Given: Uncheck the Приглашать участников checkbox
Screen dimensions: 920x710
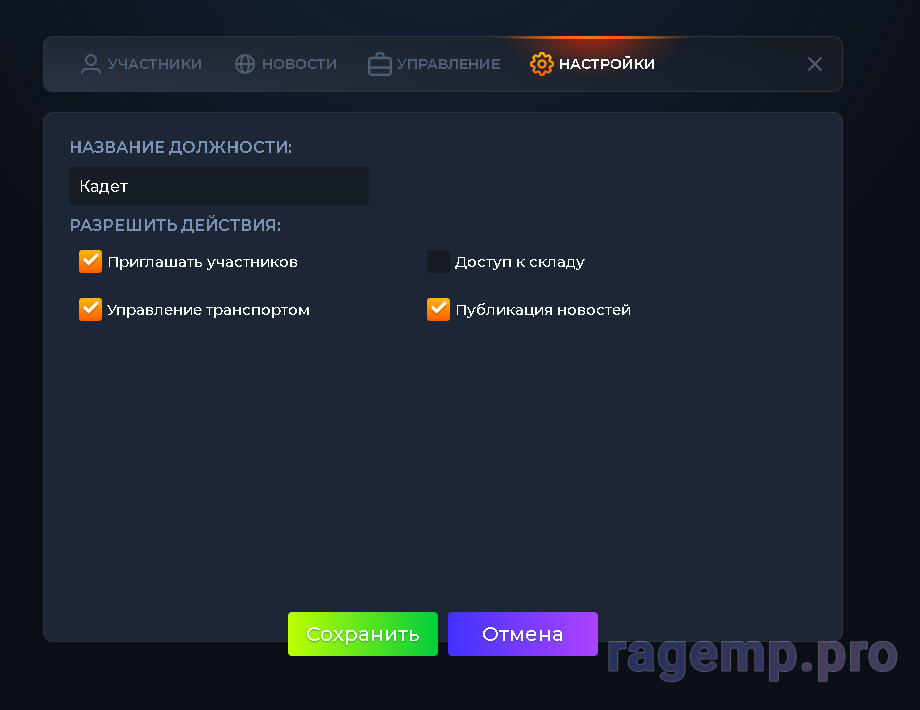Looking at the screenshot, I should click(x=90, y=262).
